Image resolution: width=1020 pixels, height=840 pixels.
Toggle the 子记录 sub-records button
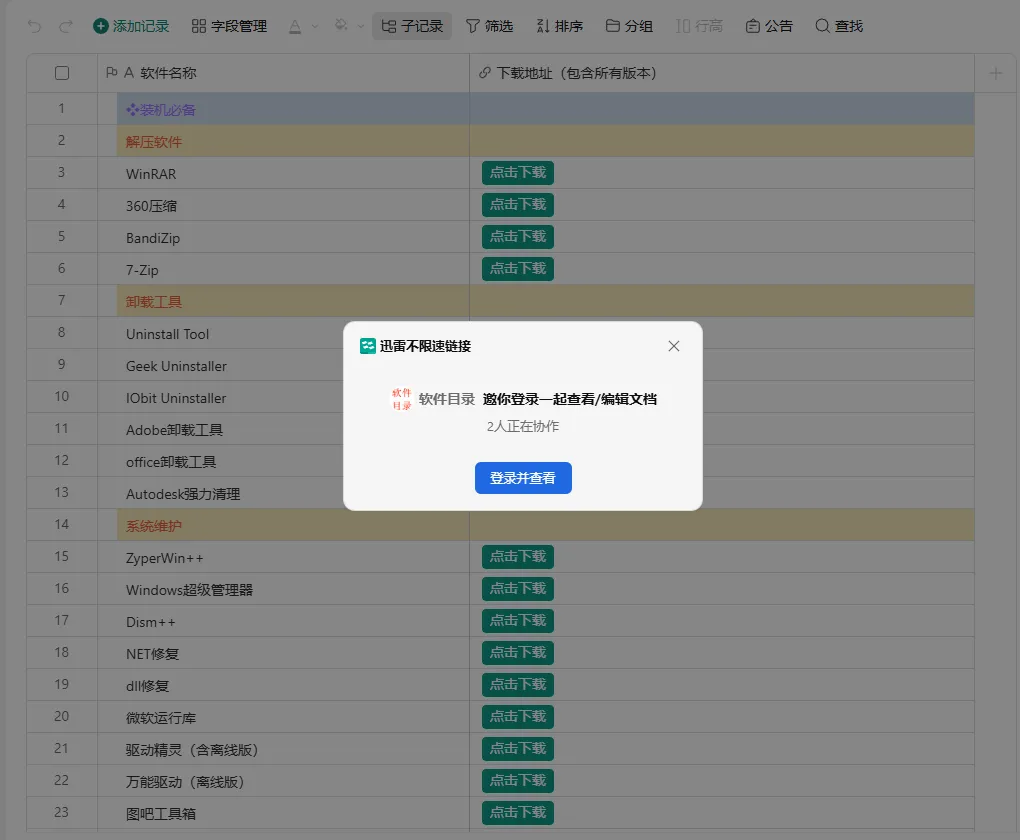click(412, 26)
